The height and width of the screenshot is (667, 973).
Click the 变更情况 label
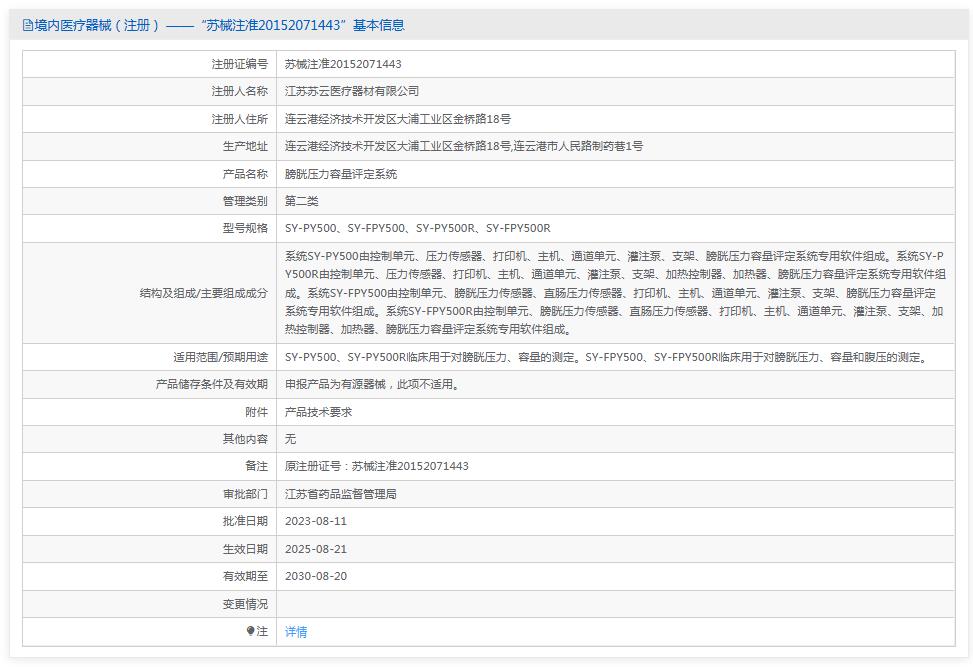(245, 604)
